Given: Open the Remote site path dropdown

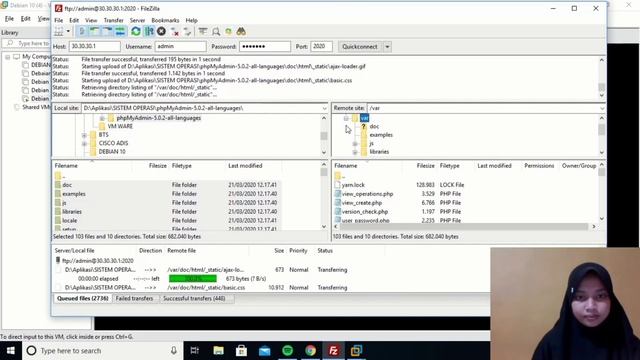Looking at the screenshot, I should point(602,108).
